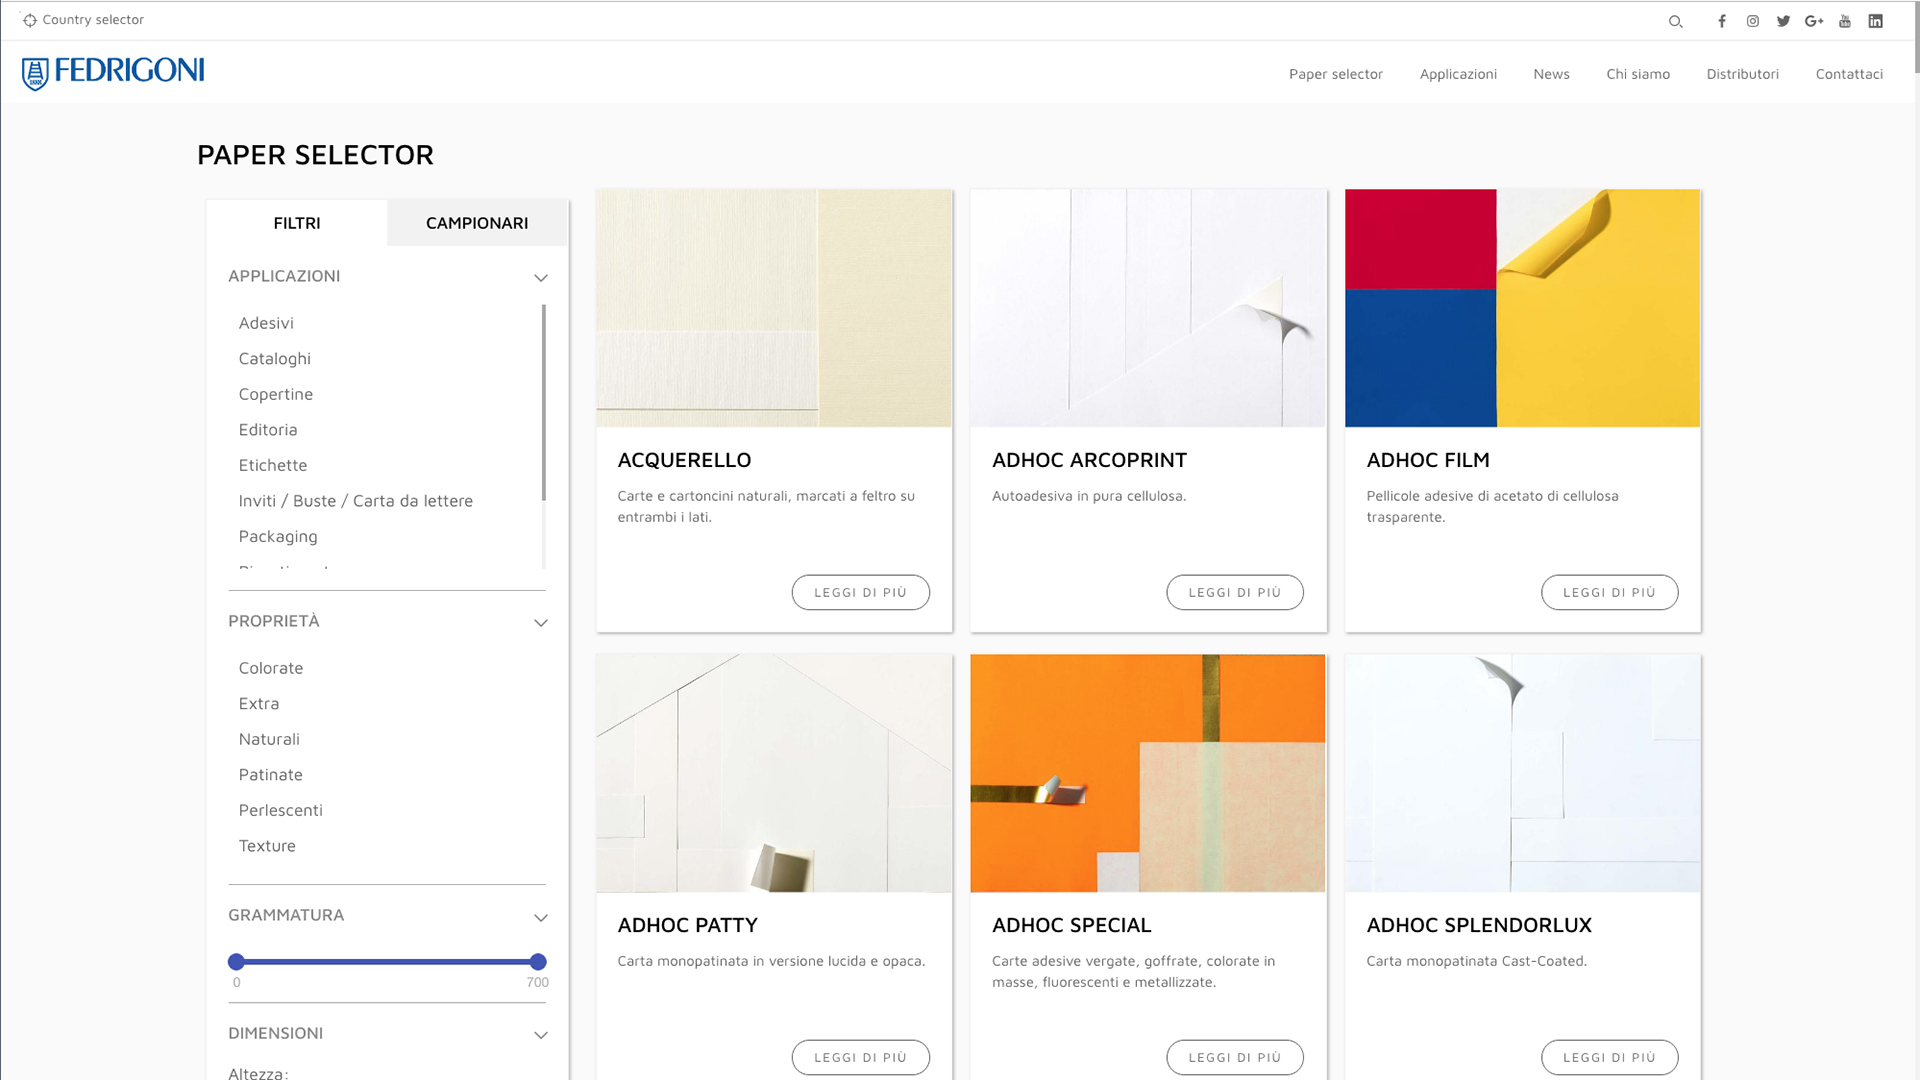Open the Adhoc Arcoprint thumbnail image
The image size is (1920, 1080).
coord(1148,308)
